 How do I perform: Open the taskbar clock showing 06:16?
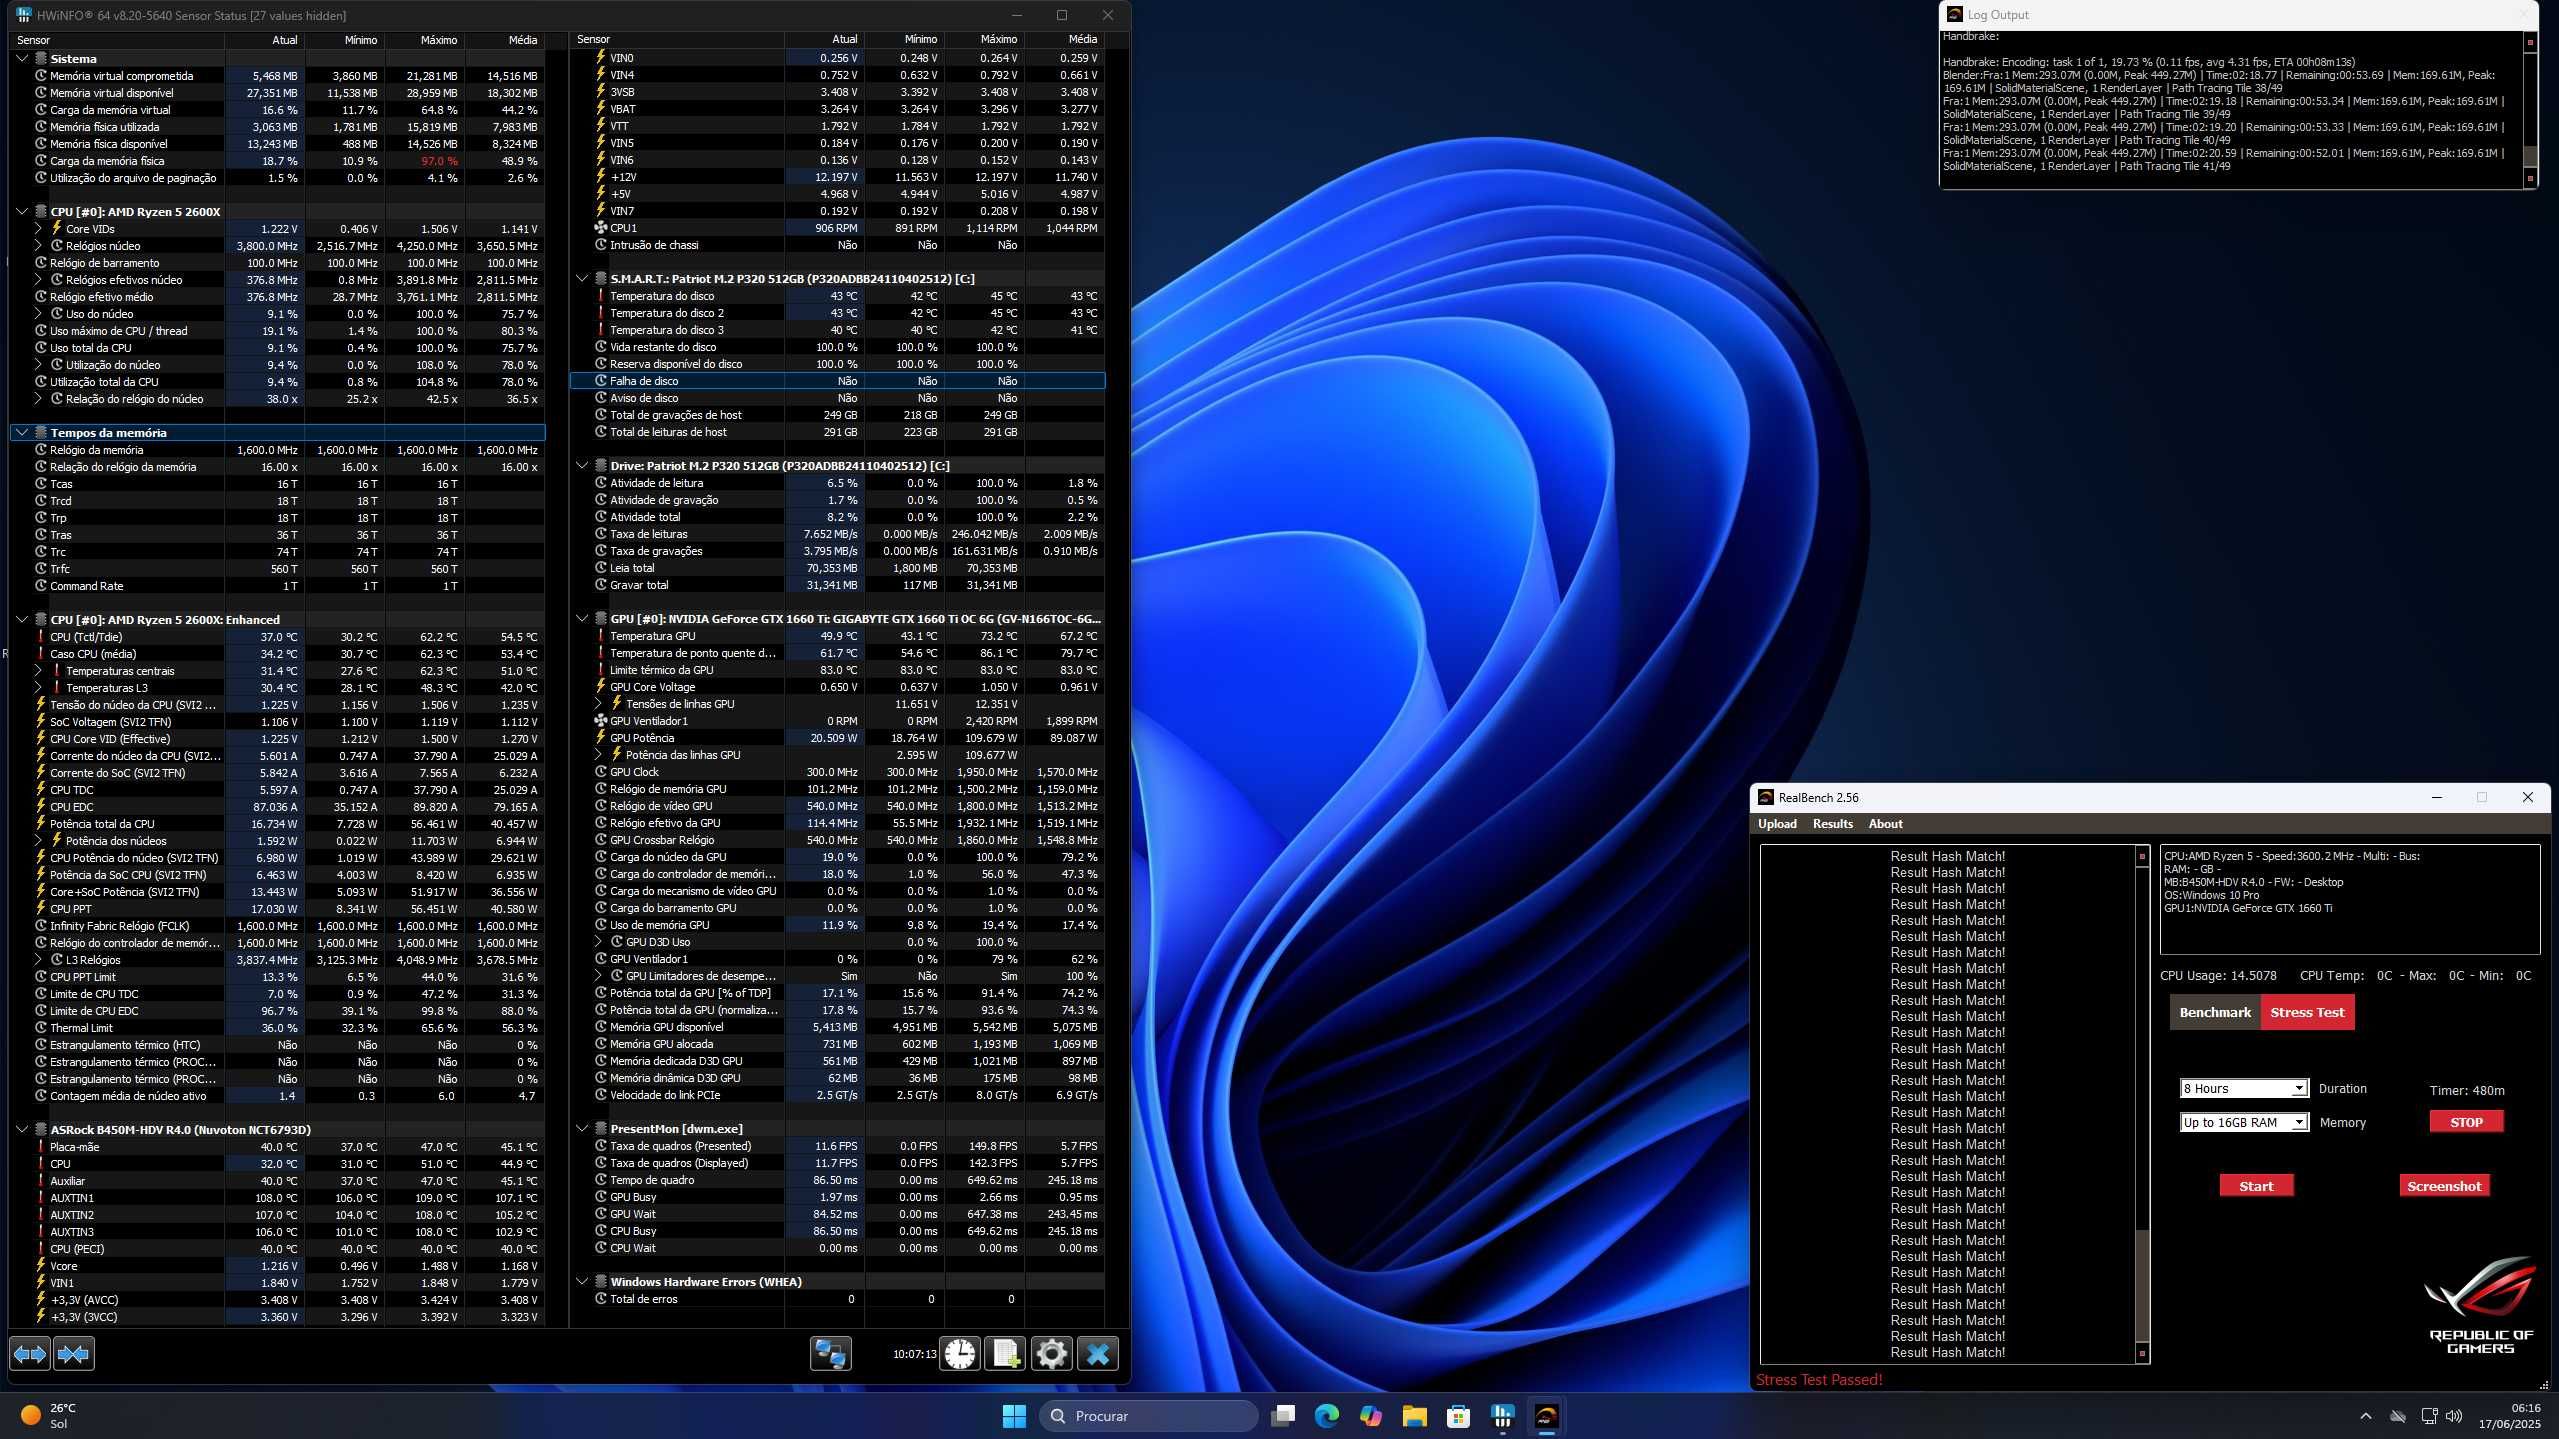[2510, 1416]
